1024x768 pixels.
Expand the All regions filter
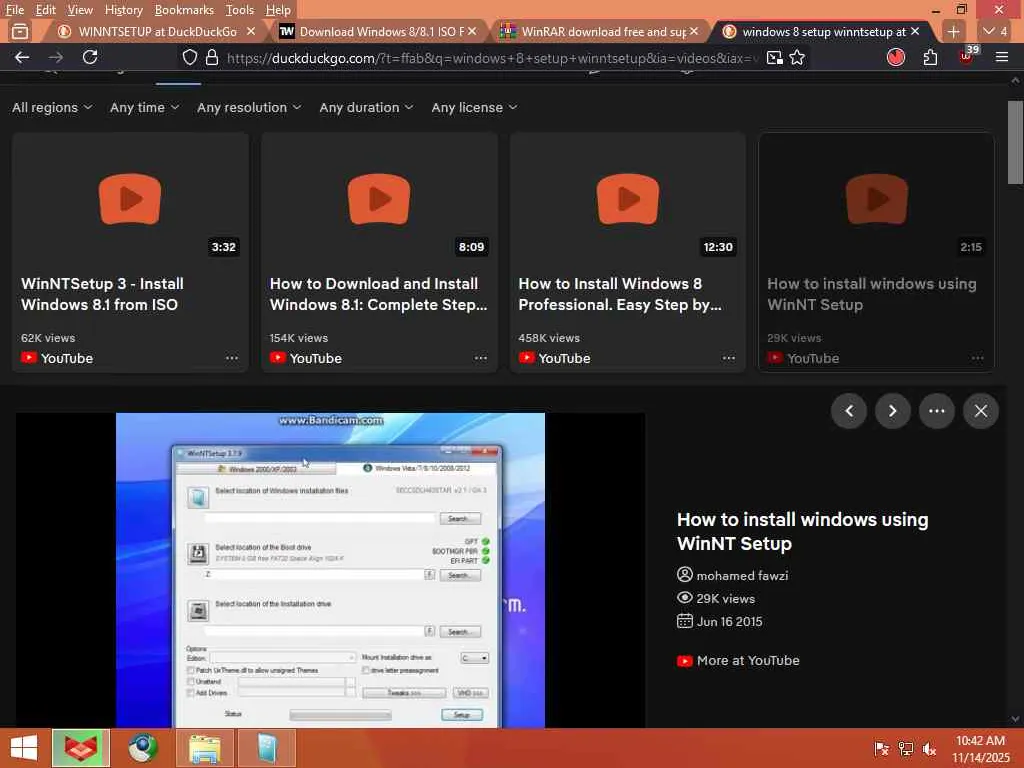coord(52,107)
